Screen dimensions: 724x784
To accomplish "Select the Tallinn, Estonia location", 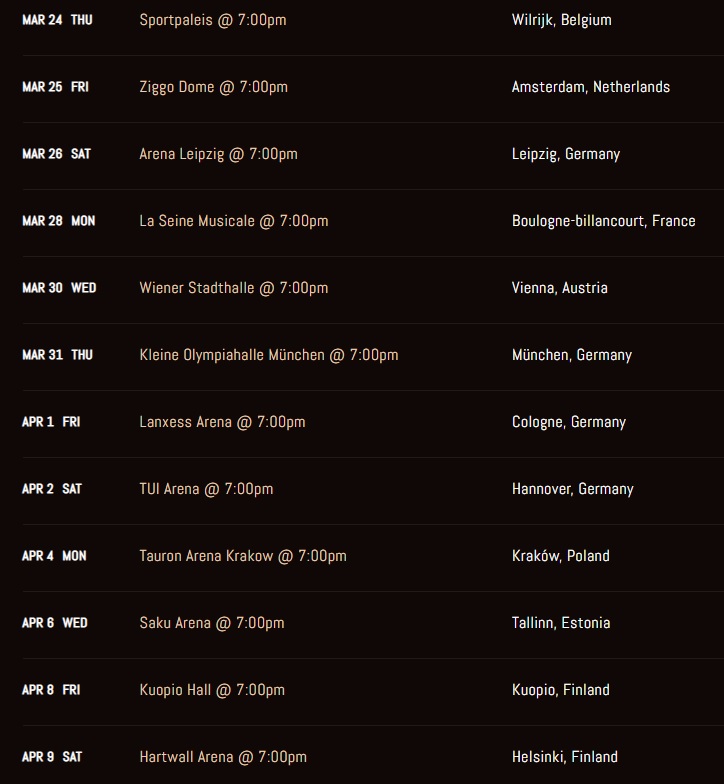I will 560,623.
